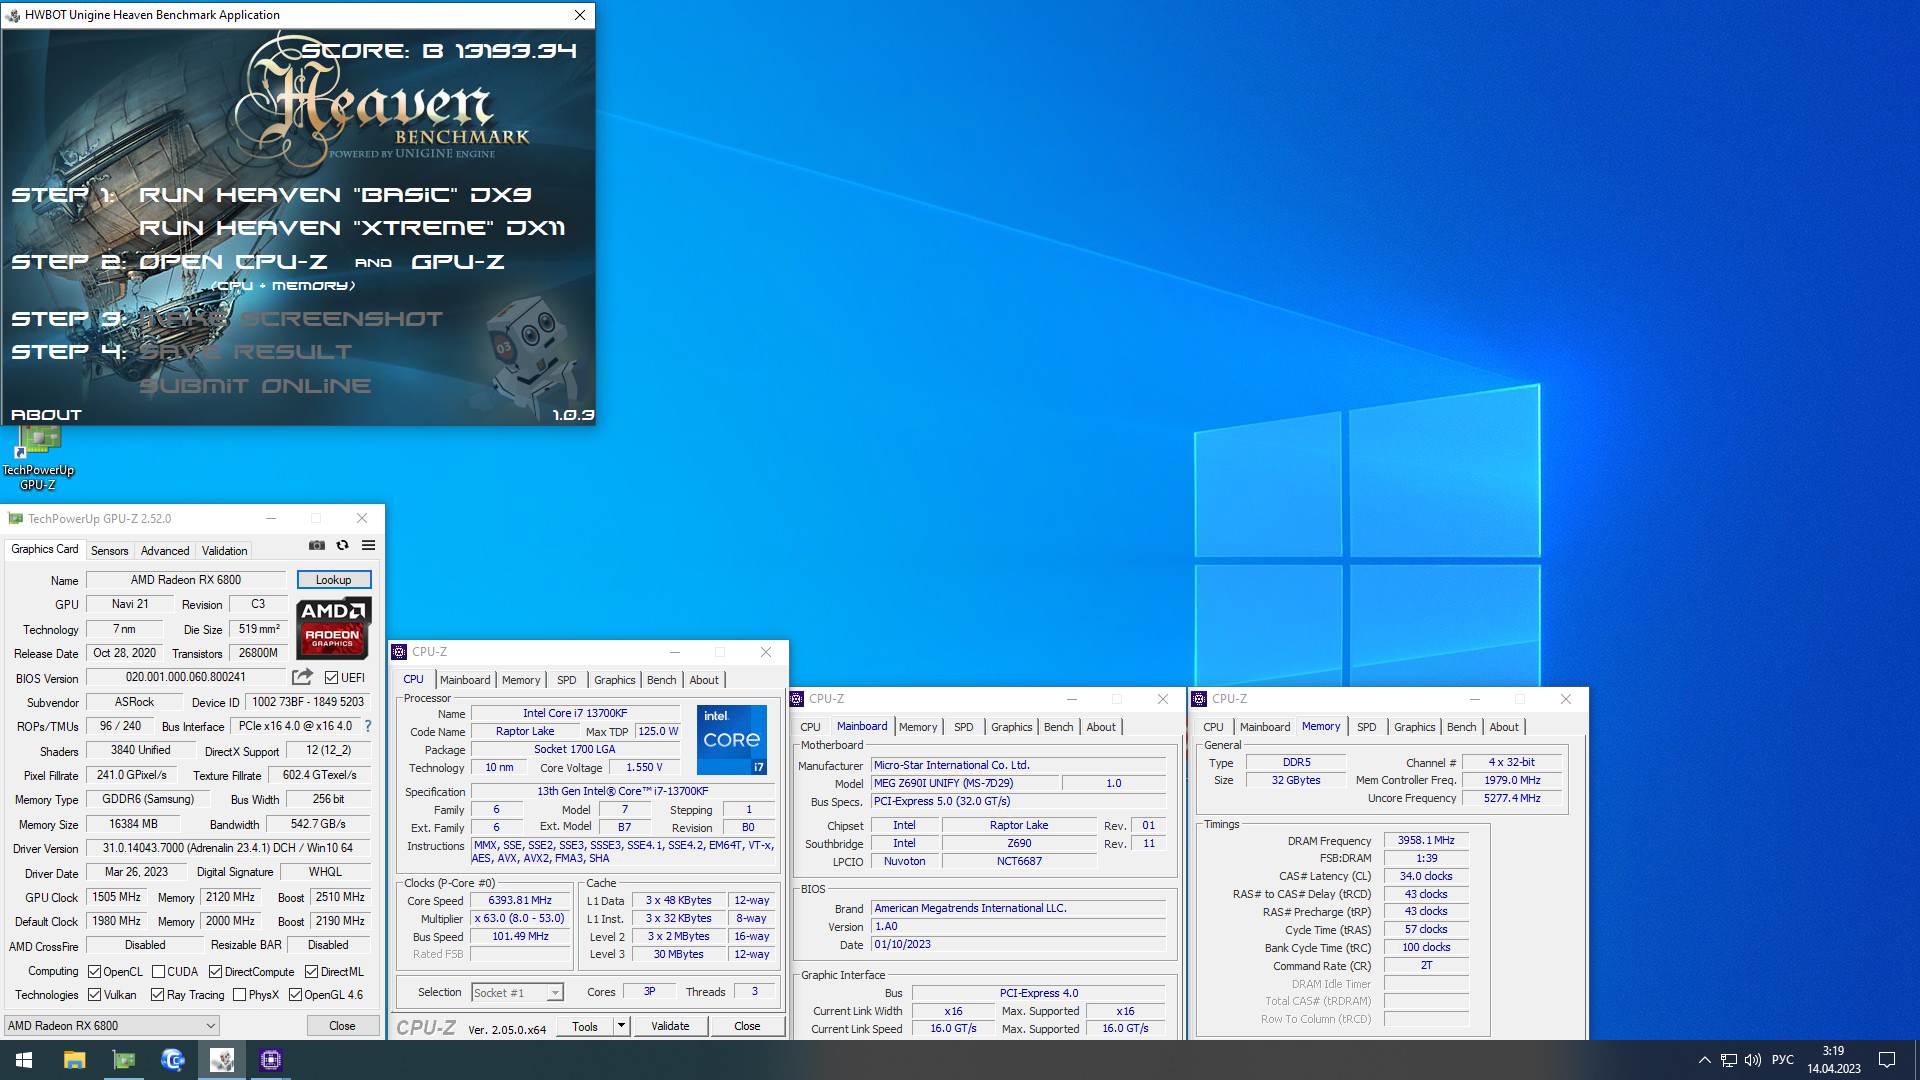Open Bench tab in CPU-Z CPU window
Image resolution: width=1920 pixels, height=1080 pixels.
[x=661, y=679]
